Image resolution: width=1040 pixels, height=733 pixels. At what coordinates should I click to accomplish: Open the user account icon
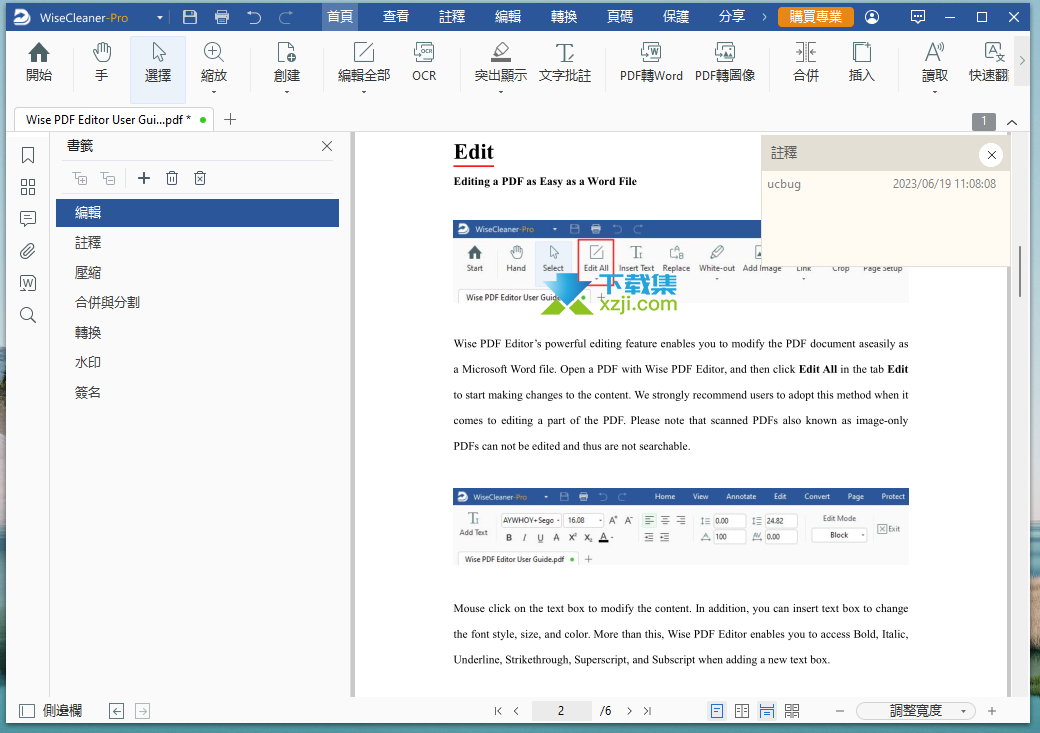(x=872, y=17)
